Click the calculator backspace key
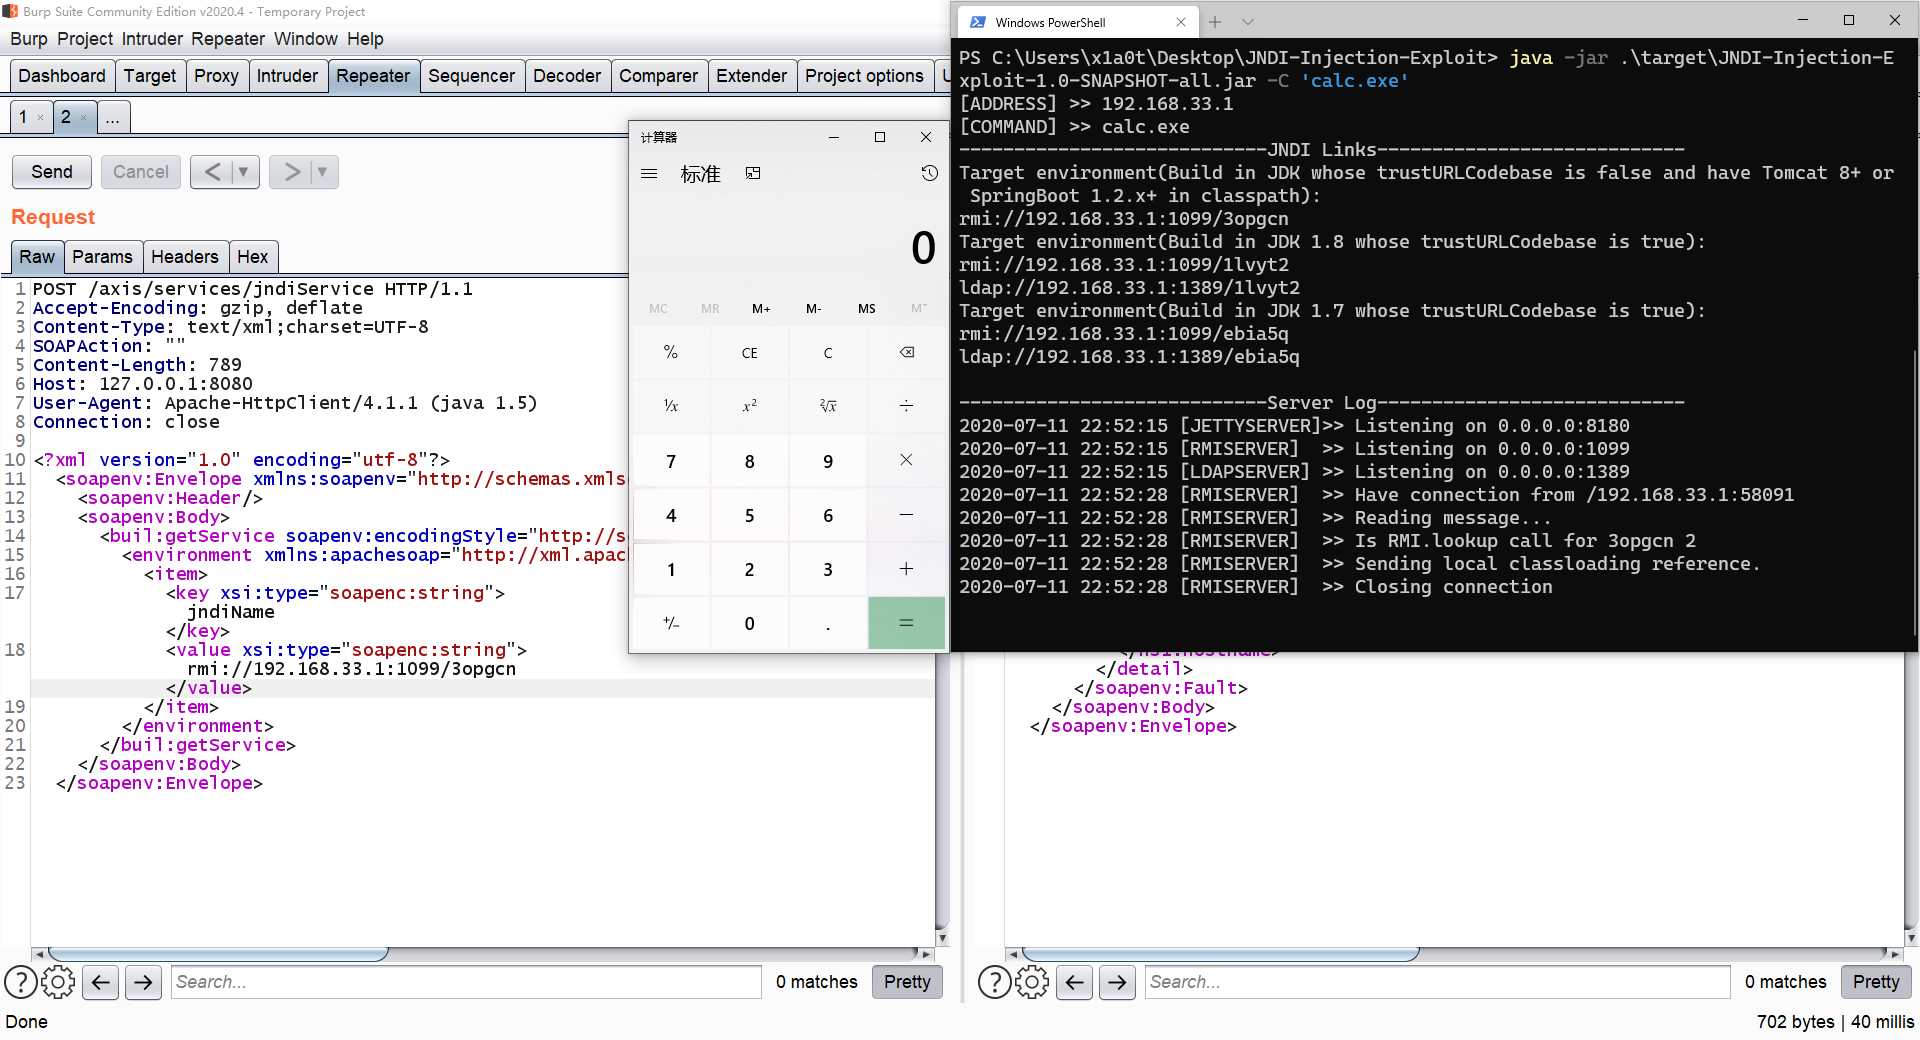 (x=906, y=352)
